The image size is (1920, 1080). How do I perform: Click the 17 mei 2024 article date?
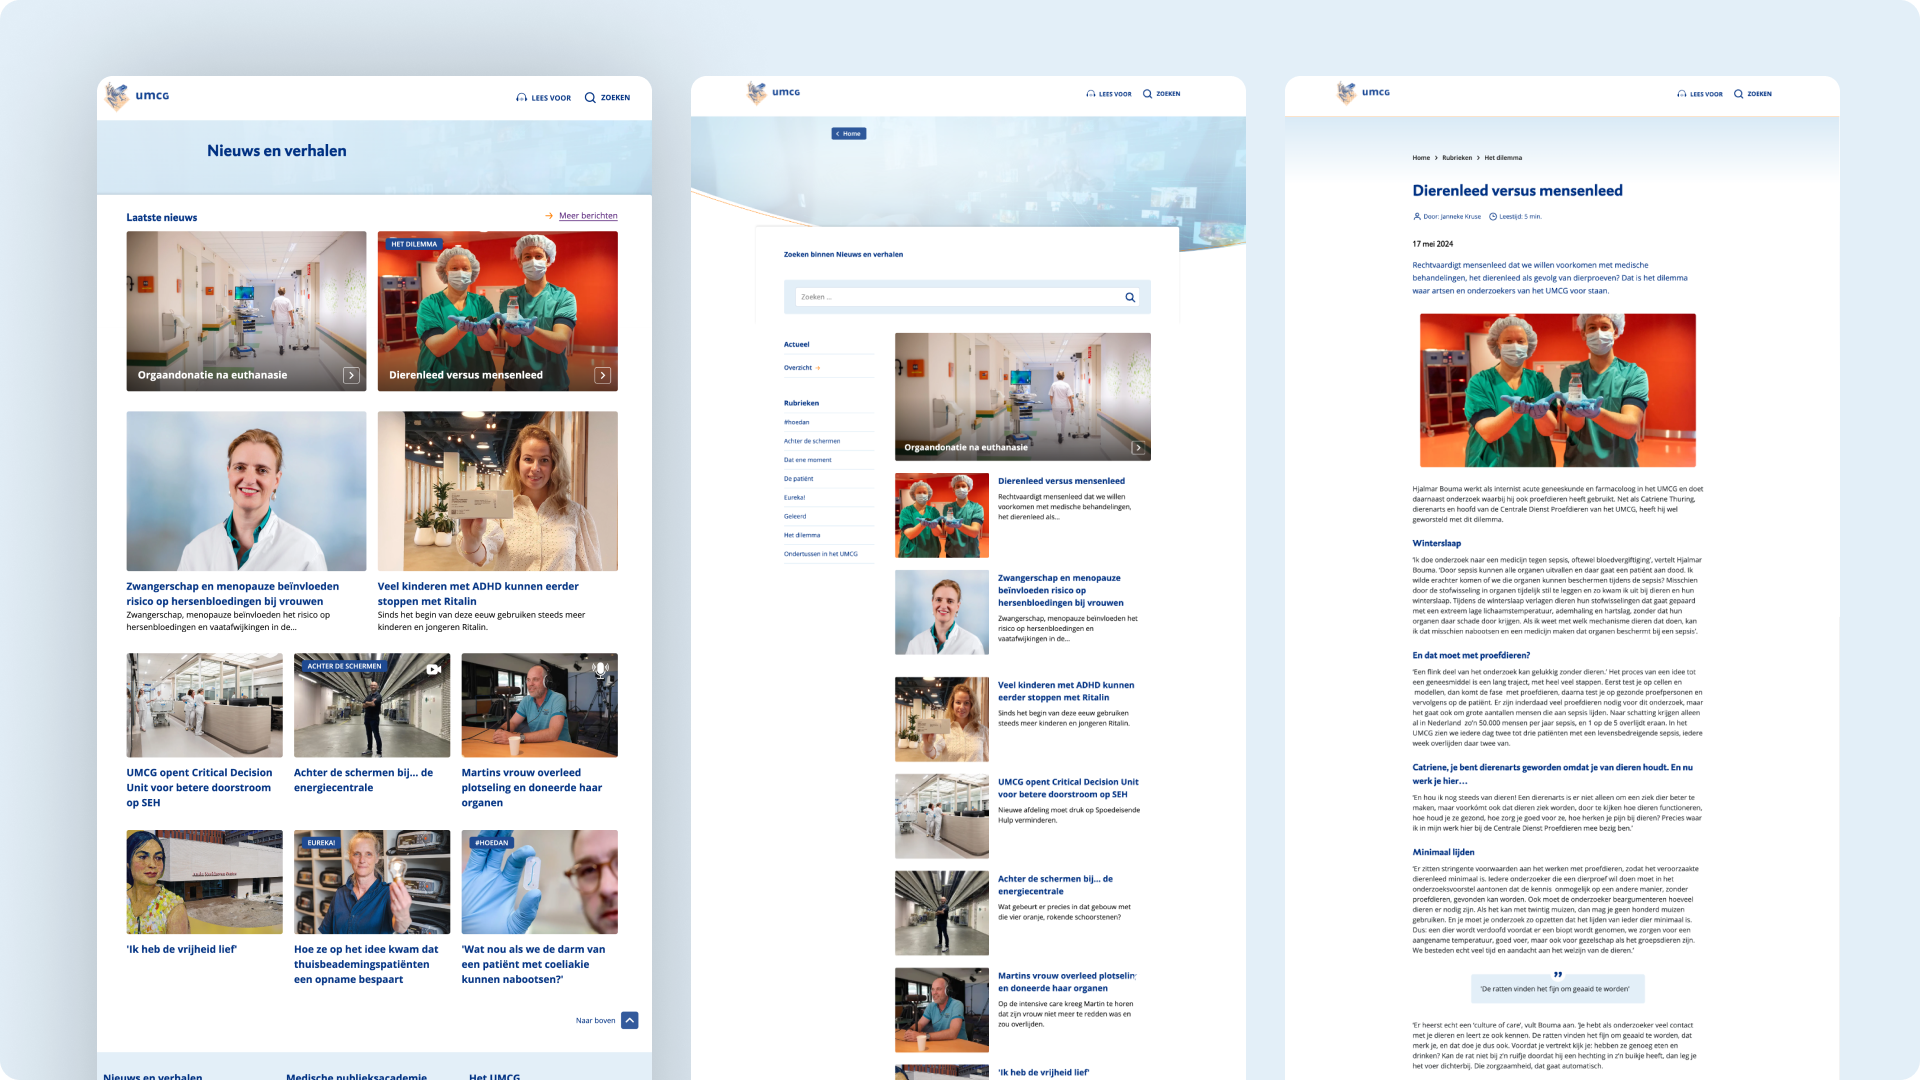pyautogui.click(x=1433, y=244)
